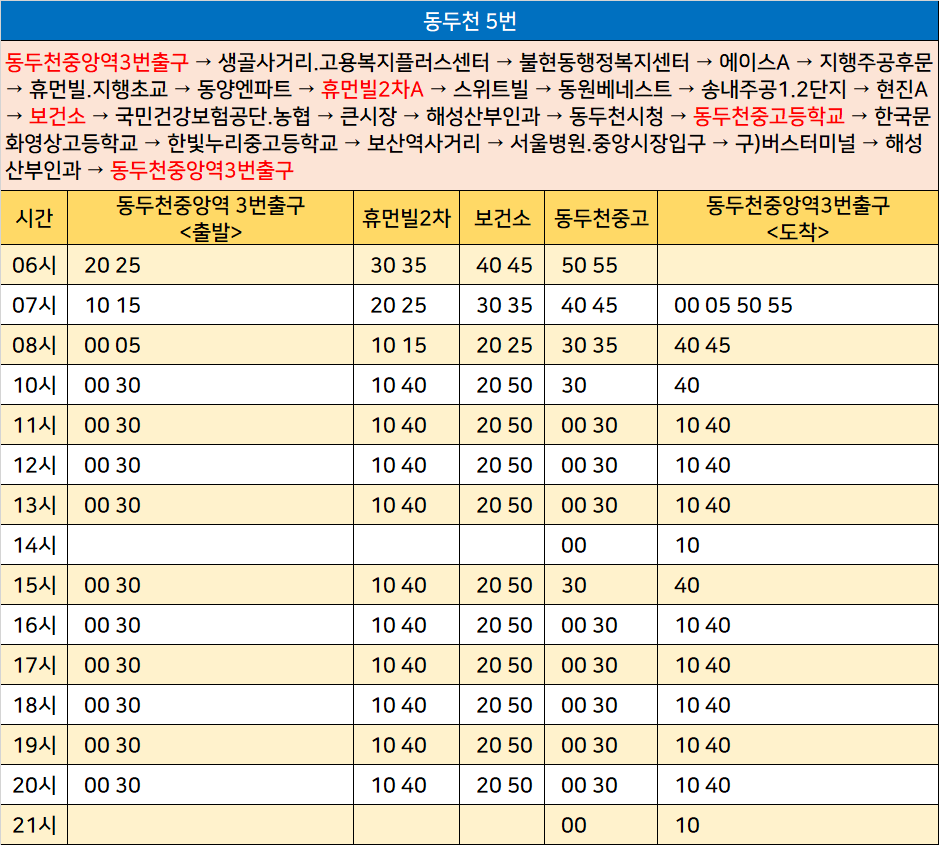Click arrival time '40' in 15시 row
Viewport: 939px width, 845px height.
(687, 586)
